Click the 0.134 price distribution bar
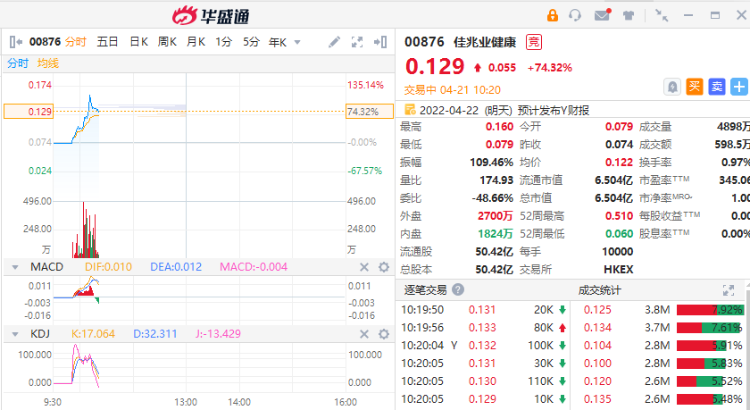750x410 pixels. tap(710, 328)
